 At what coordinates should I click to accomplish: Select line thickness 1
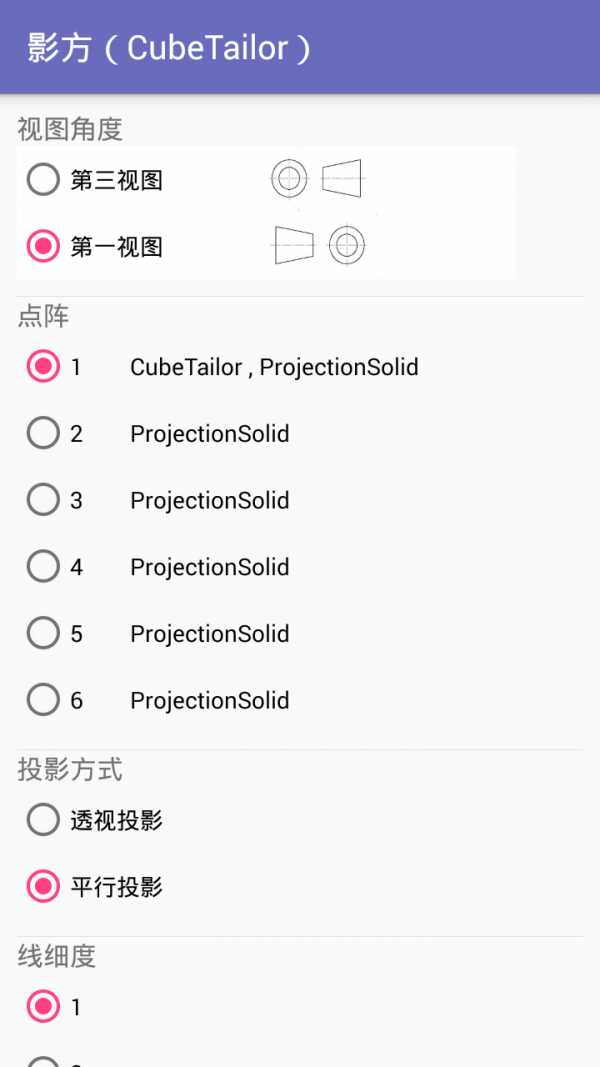point(43,1007)
